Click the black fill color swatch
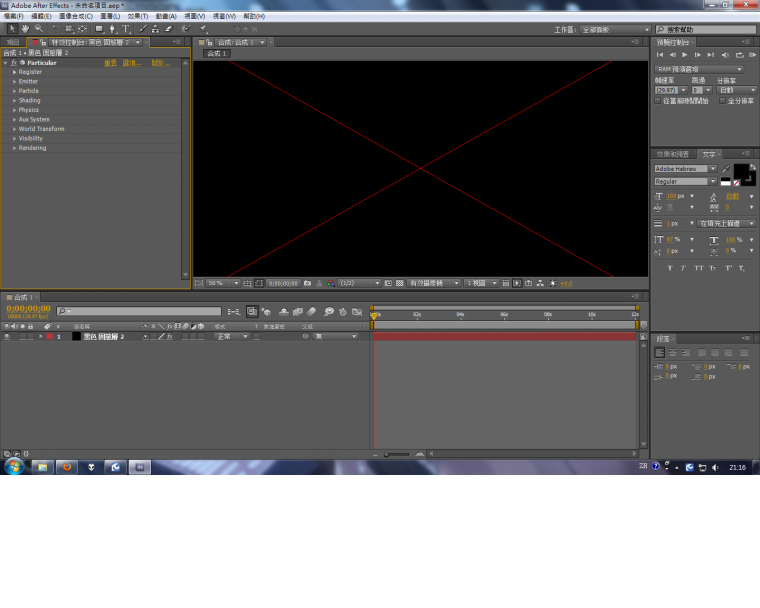This screenshot has width=760, height=608. click(741, 171)
